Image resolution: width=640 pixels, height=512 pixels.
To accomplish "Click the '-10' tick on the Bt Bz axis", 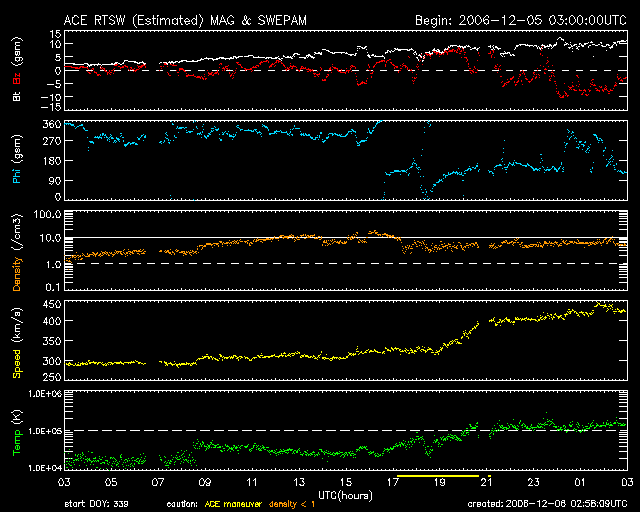I will (x=51, y=97).
